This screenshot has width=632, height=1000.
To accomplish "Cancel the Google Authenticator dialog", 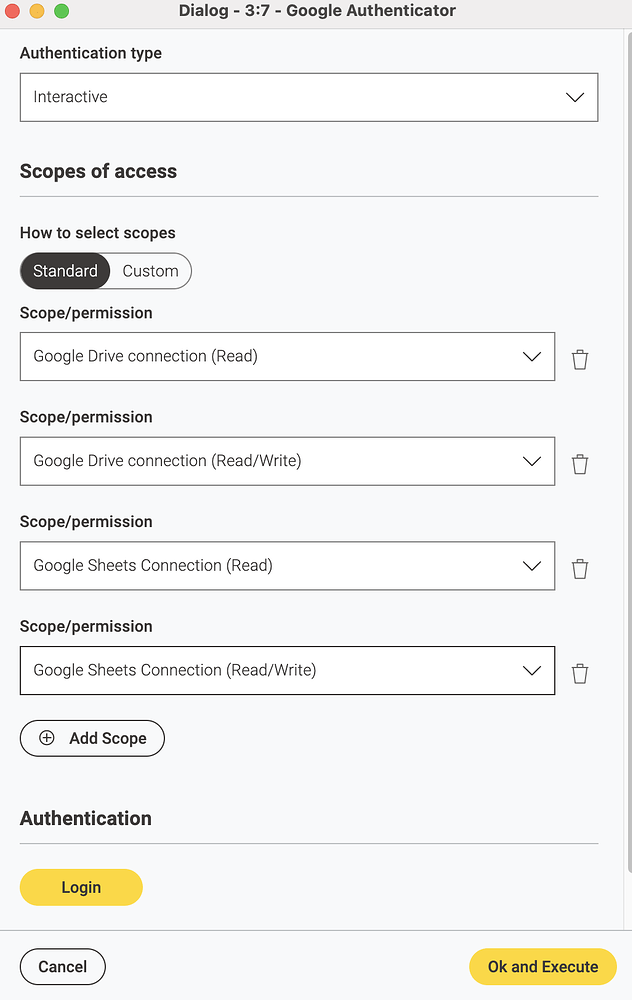I will click(62, 966).
